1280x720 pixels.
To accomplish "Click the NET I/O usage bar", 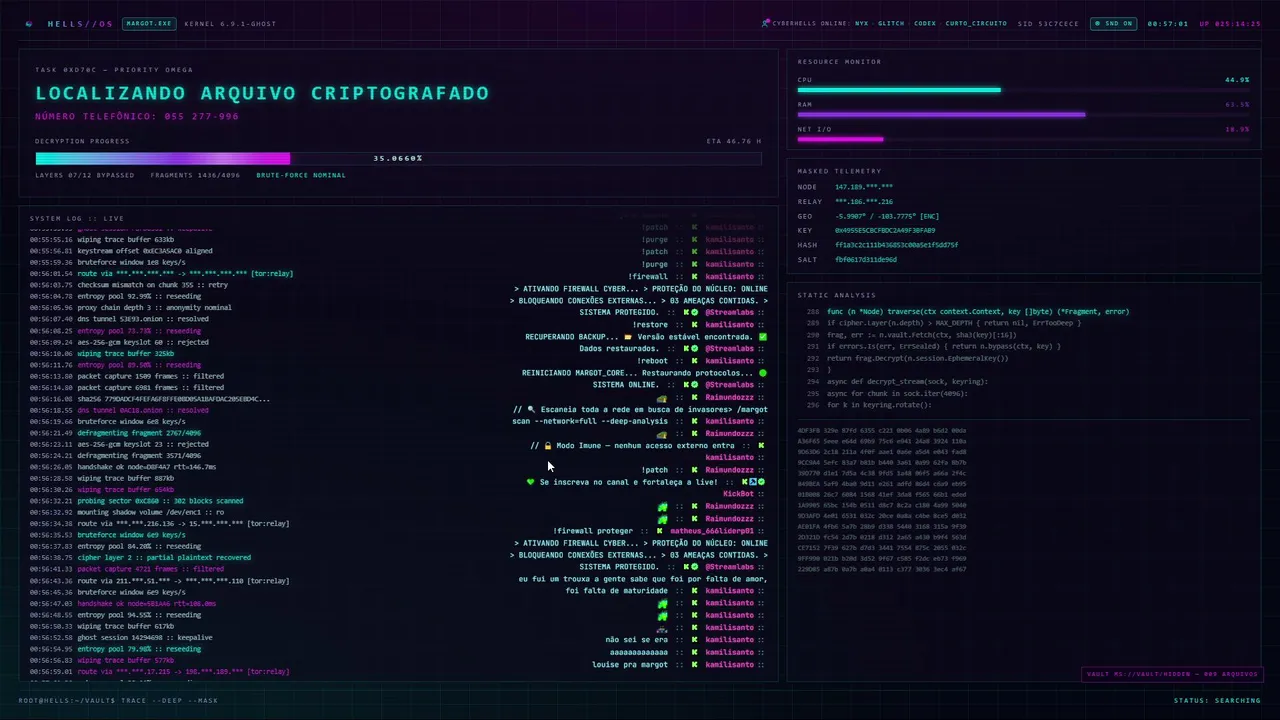I will (x=1023, y=139).
